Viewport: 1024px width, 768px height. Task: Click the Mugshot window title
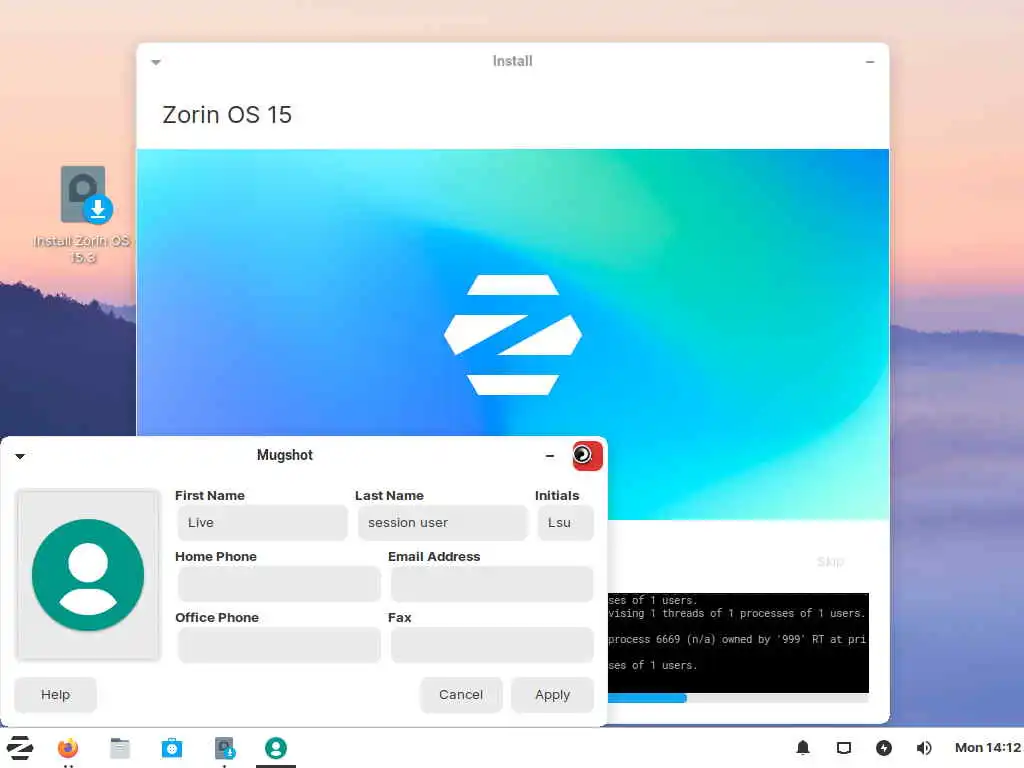coord(285,455)
